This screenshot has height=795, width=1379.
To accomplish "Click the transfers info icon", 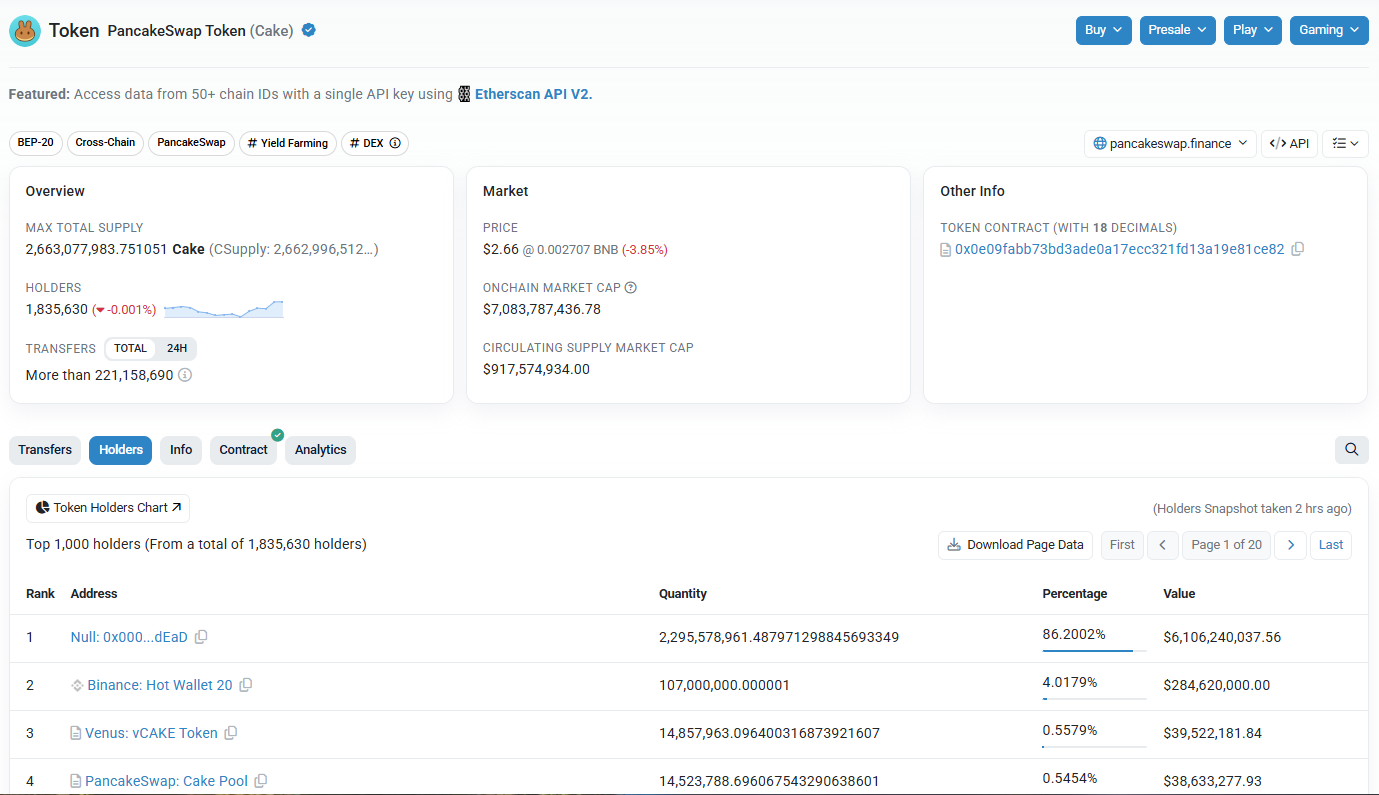I will tap(185, 375).
